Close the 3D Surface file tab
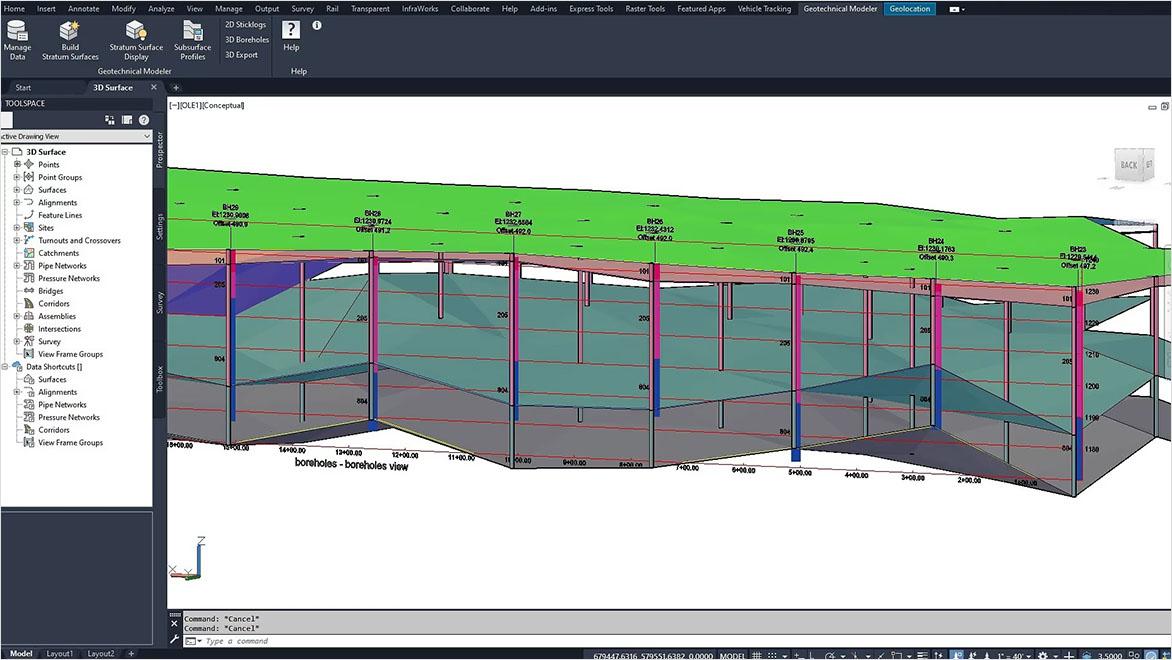Viewport: 1172px width, 660px height. (x=154, y=87)
